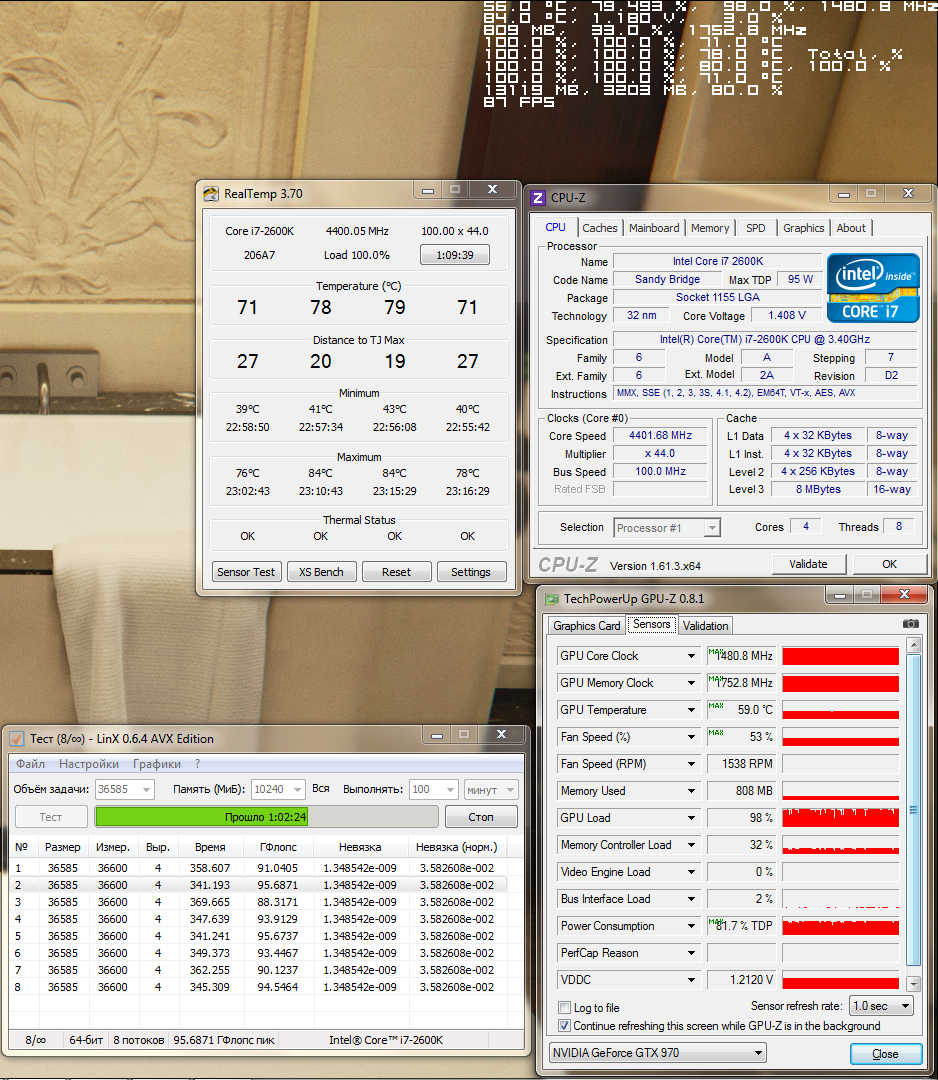Open Power Consumption sensor dropdown
Screen dimensions: 938x1080
click(691, 926)
